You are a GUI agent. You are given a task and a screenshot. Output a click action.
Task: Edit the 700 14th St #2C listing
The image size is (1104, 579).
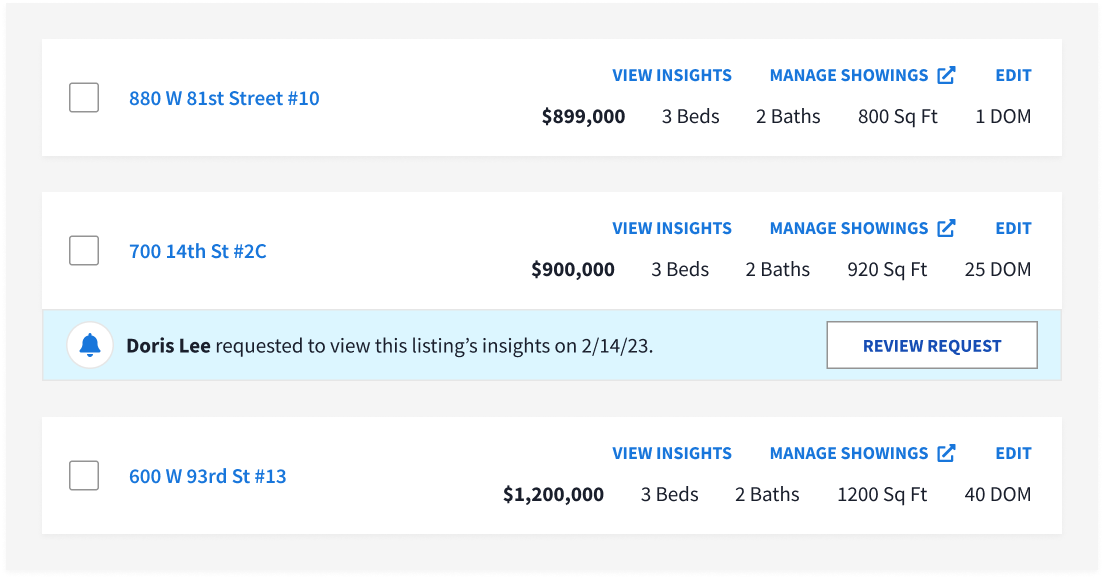click(x=1013, y=228)
